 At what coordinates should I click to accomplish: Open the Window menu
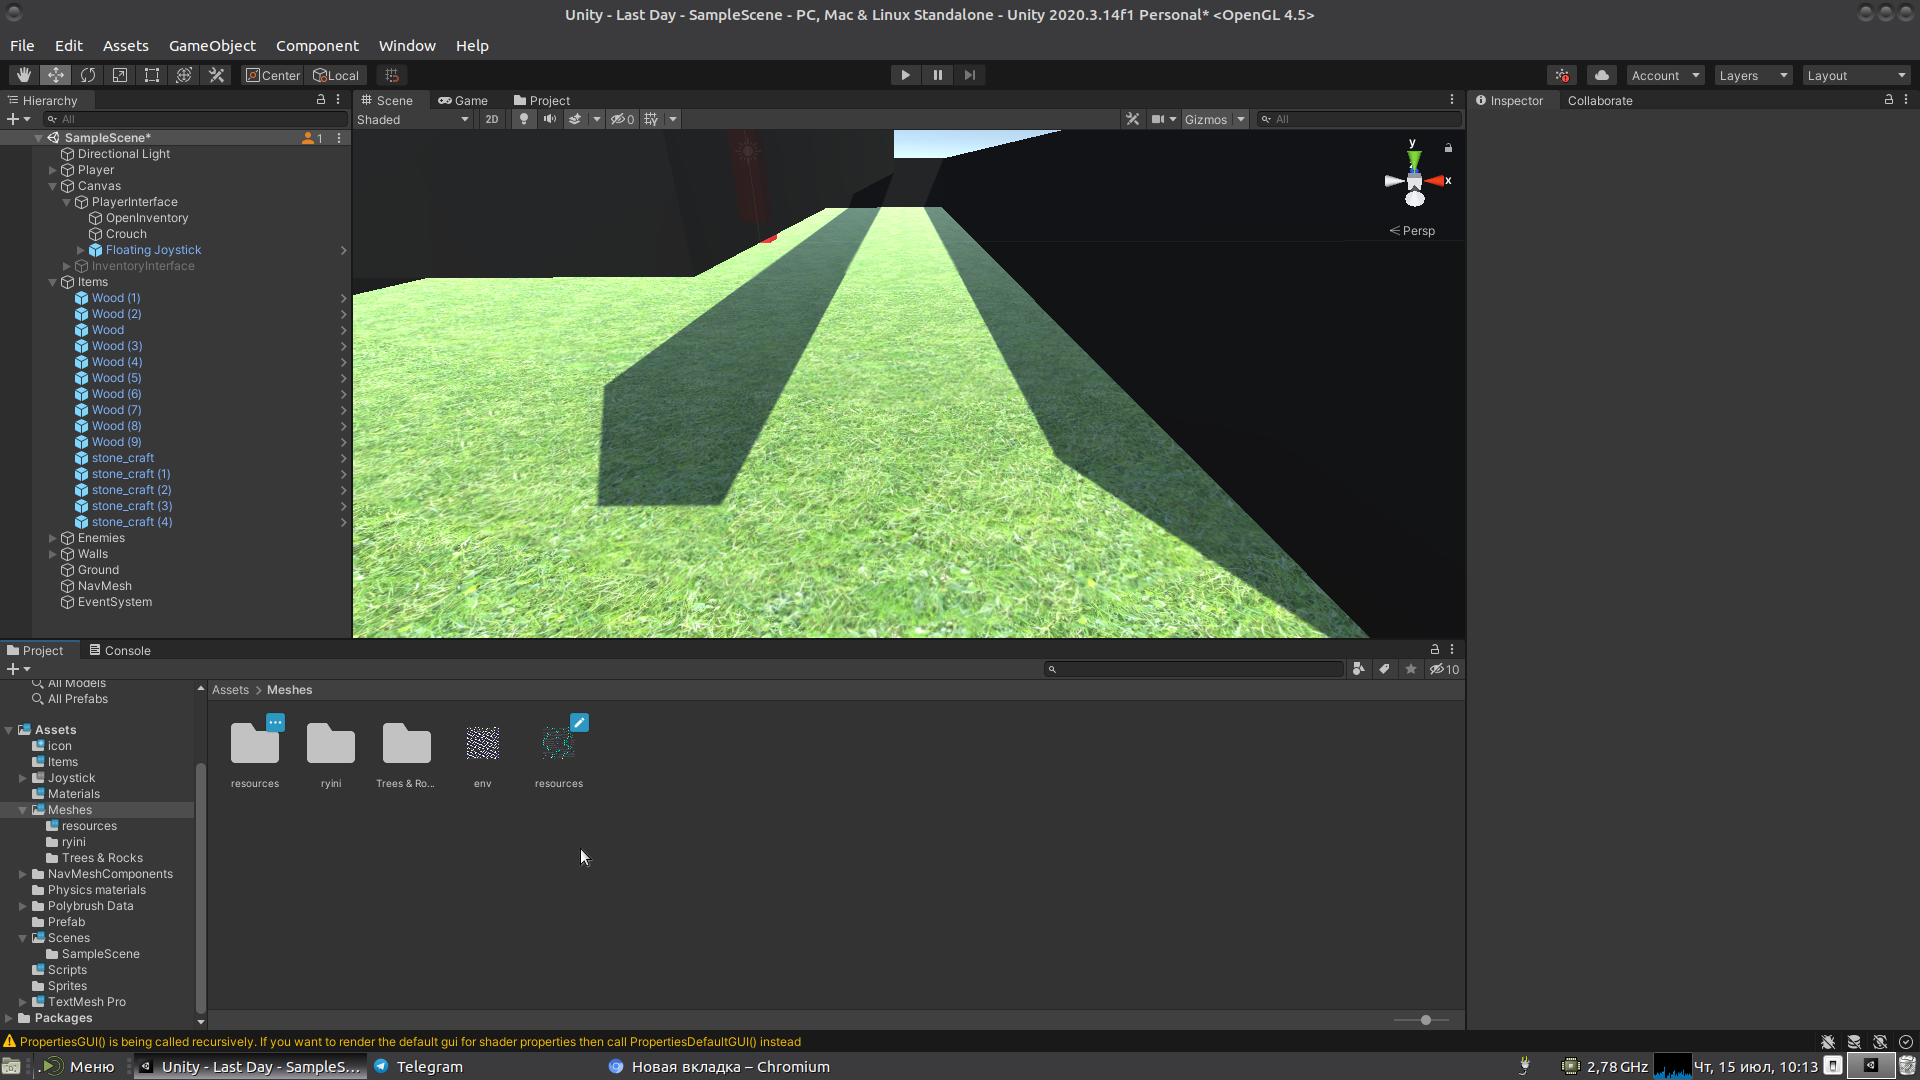point(407,46)
